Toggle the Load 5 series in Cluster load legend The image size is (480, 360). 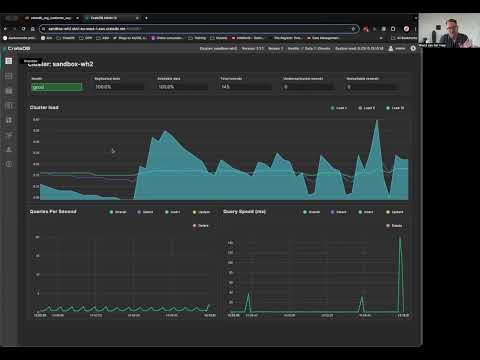tap(366, 108)
